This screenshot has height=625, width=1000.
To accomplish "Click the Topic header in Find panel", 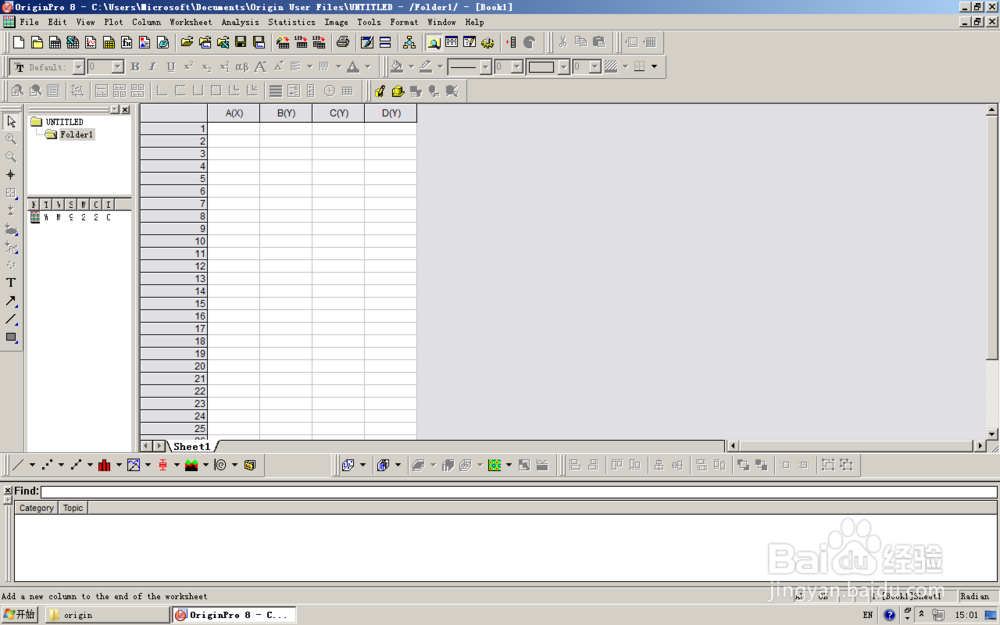I will pyautogui.click(x=73, y=508).
